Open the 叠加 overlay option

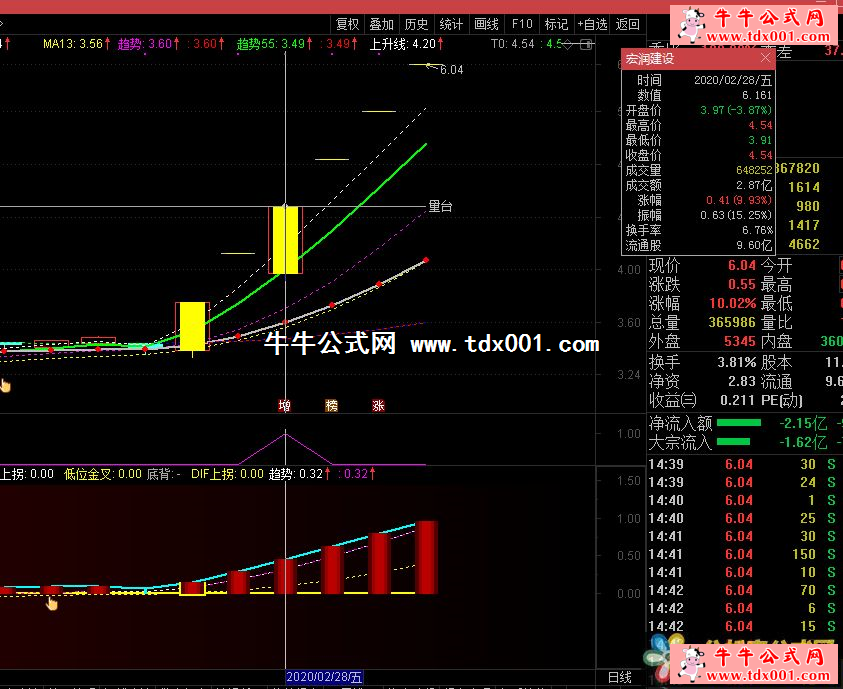click(381, 24)
